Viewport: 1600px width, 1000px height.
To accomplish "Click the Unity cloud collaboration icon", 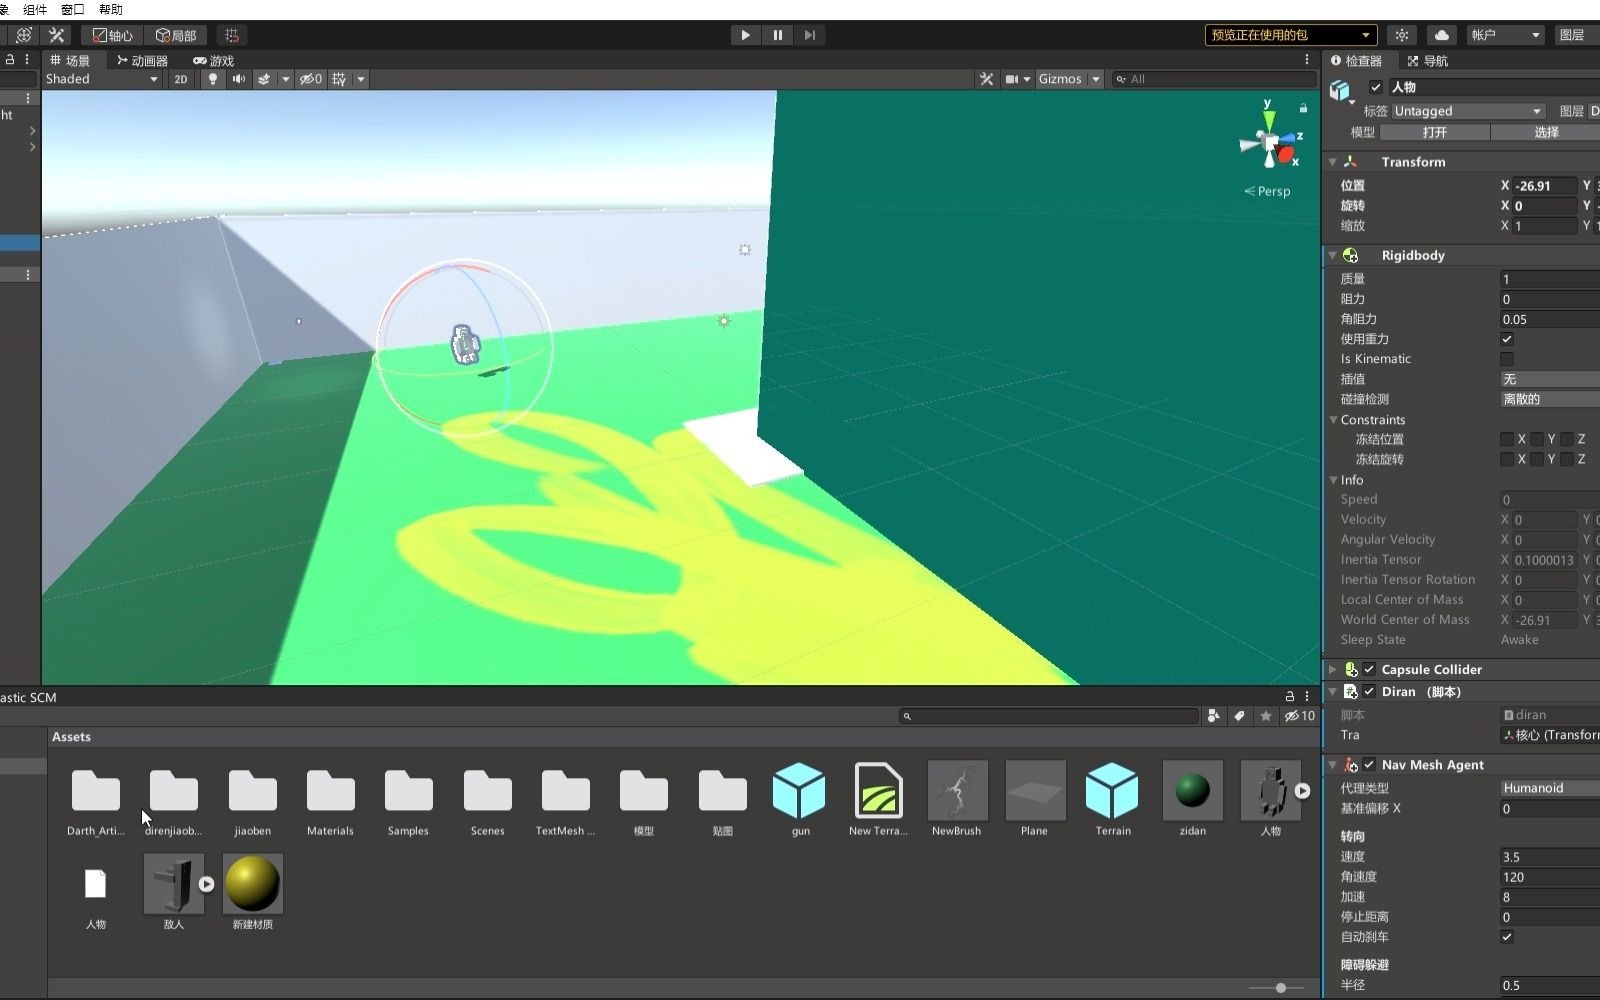I will click(x=1443, y=34).
